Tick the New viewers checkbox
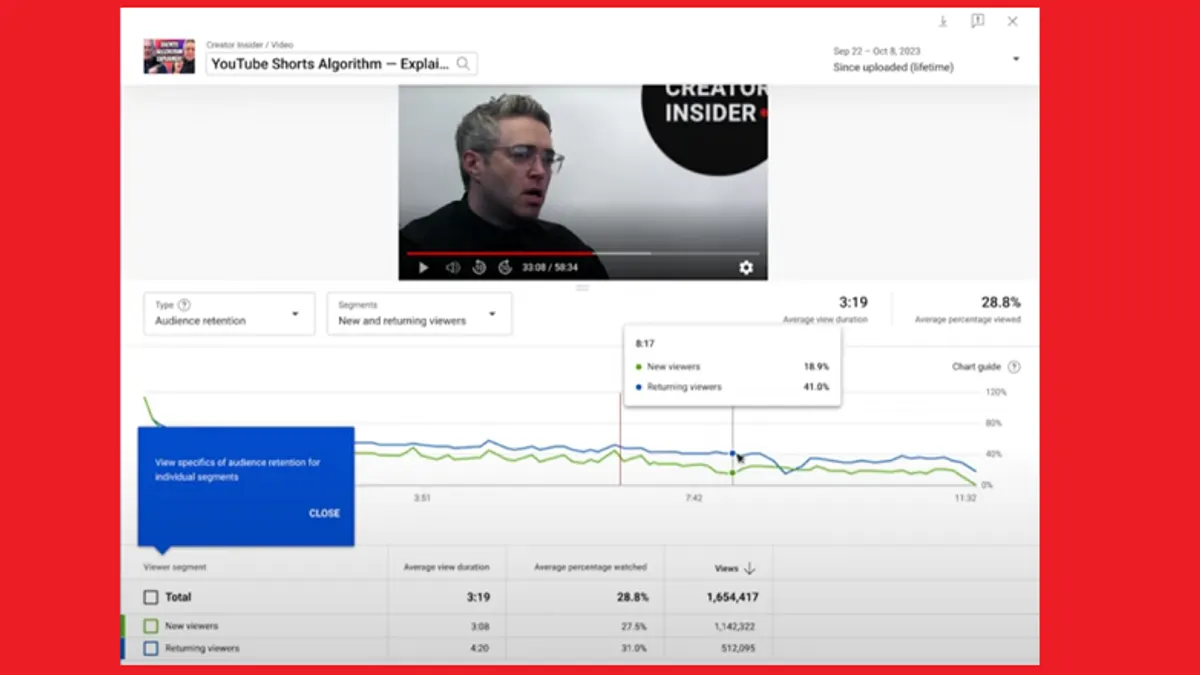Screen dimensions: 1200x675 [151, 626]
